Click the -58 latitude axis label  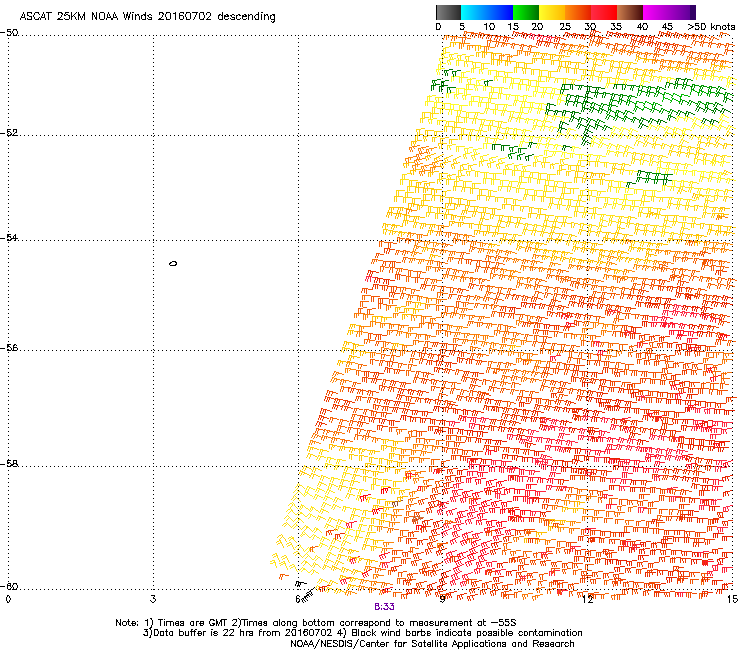click(x=9, y=464)
